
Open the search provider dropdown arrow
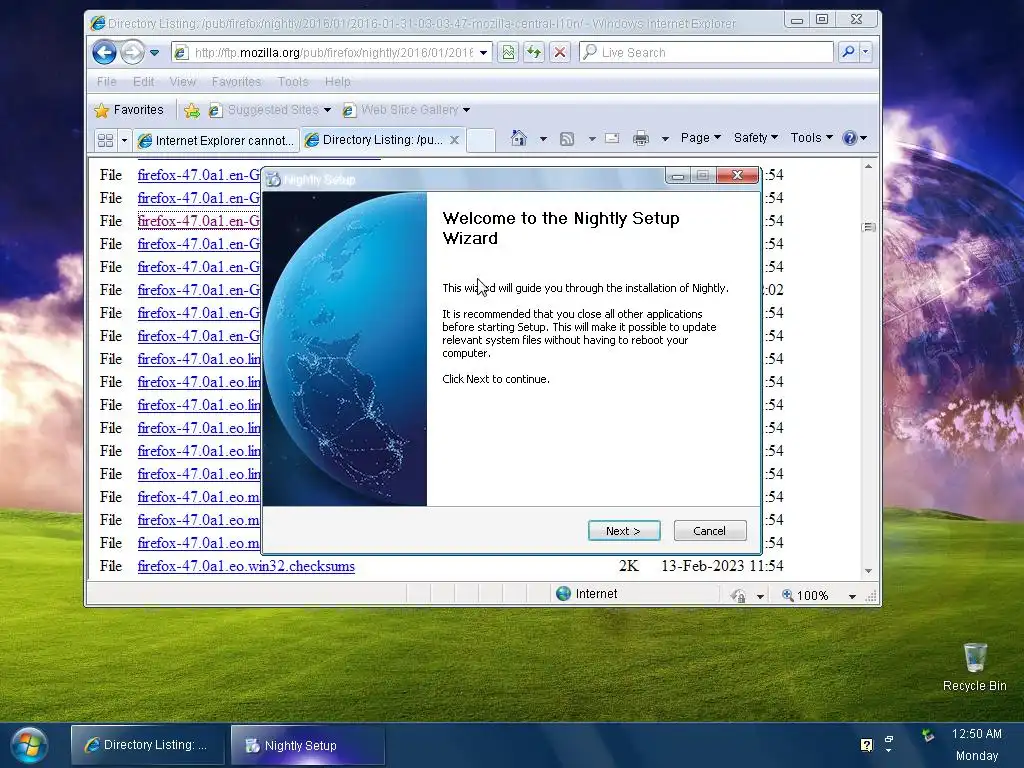click(866, 52)
